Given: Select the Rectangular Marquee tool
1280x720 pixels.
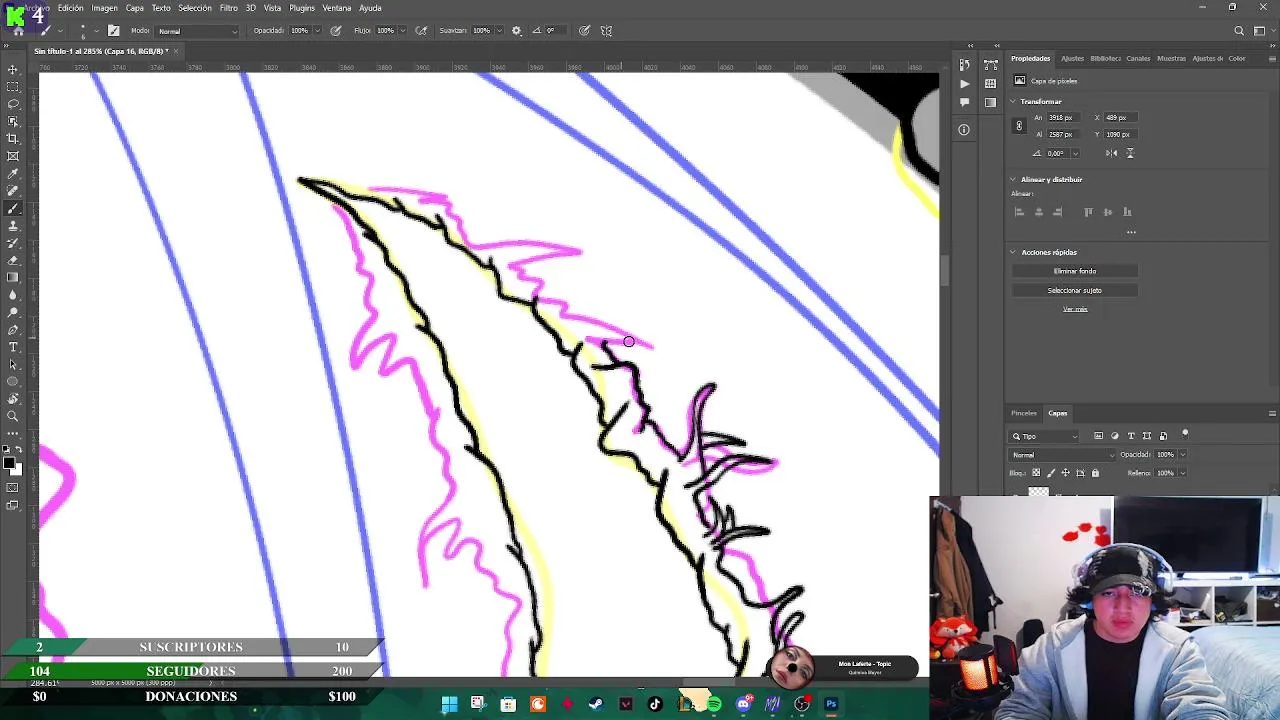Looking at the screenshot, I should pyautogui.click(x=13, y=87).
